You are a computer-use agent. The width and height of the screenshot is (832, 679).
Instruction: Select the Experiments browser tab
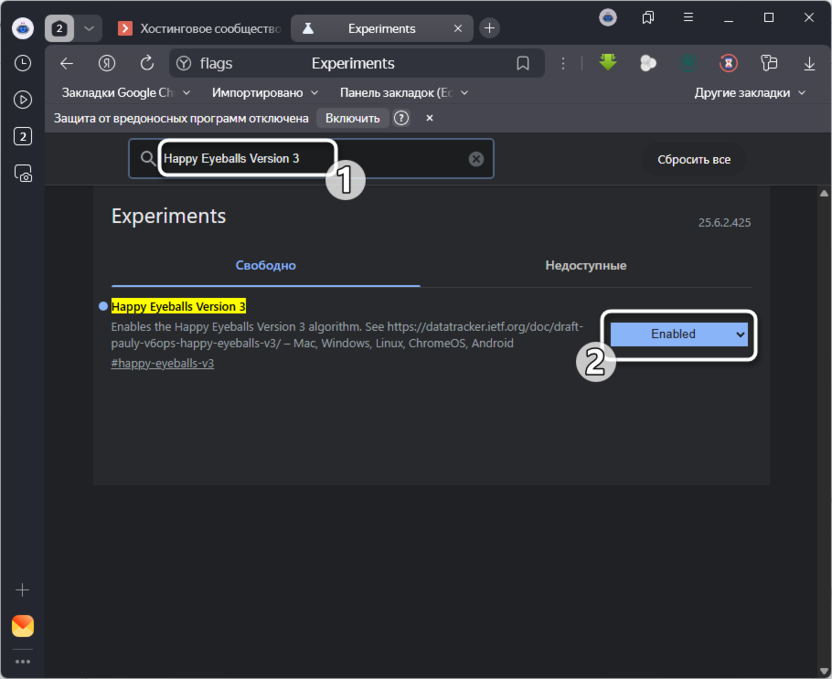point(382,29)
